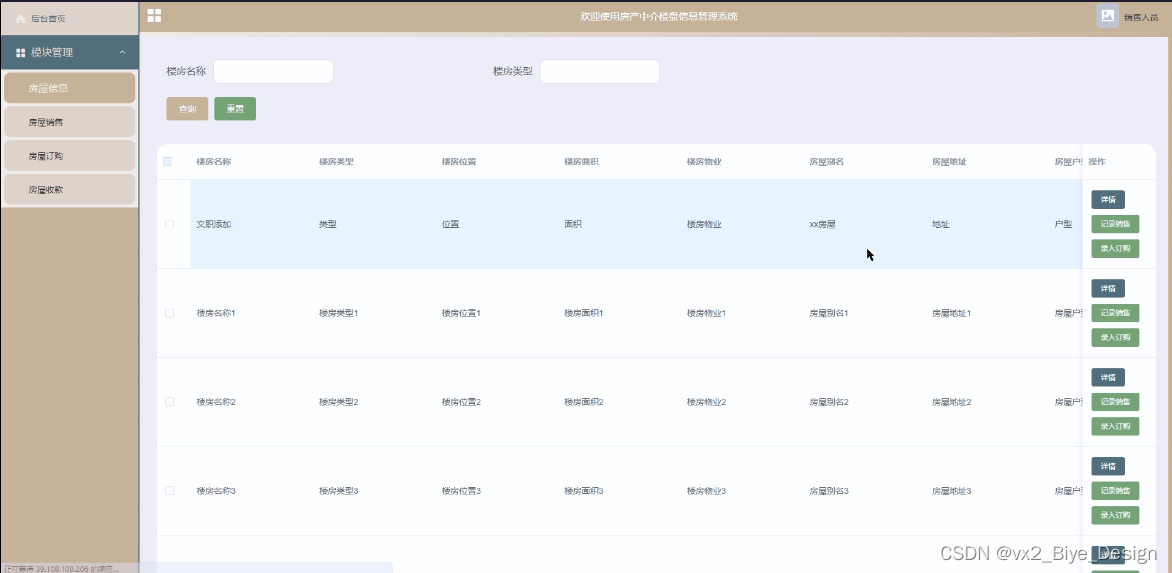
Task: Select the 楼房位置3 cell
Action: pyautogui.click(x=461, y=491)
